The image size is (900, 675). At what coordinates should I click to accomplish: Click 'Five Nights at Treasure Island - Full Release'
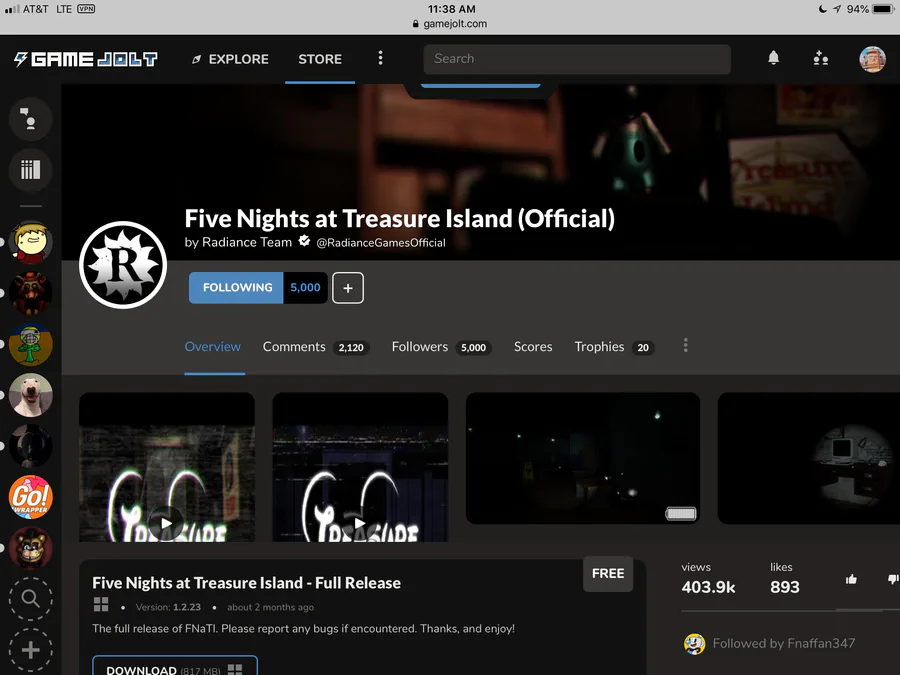[x=246, y=583]
